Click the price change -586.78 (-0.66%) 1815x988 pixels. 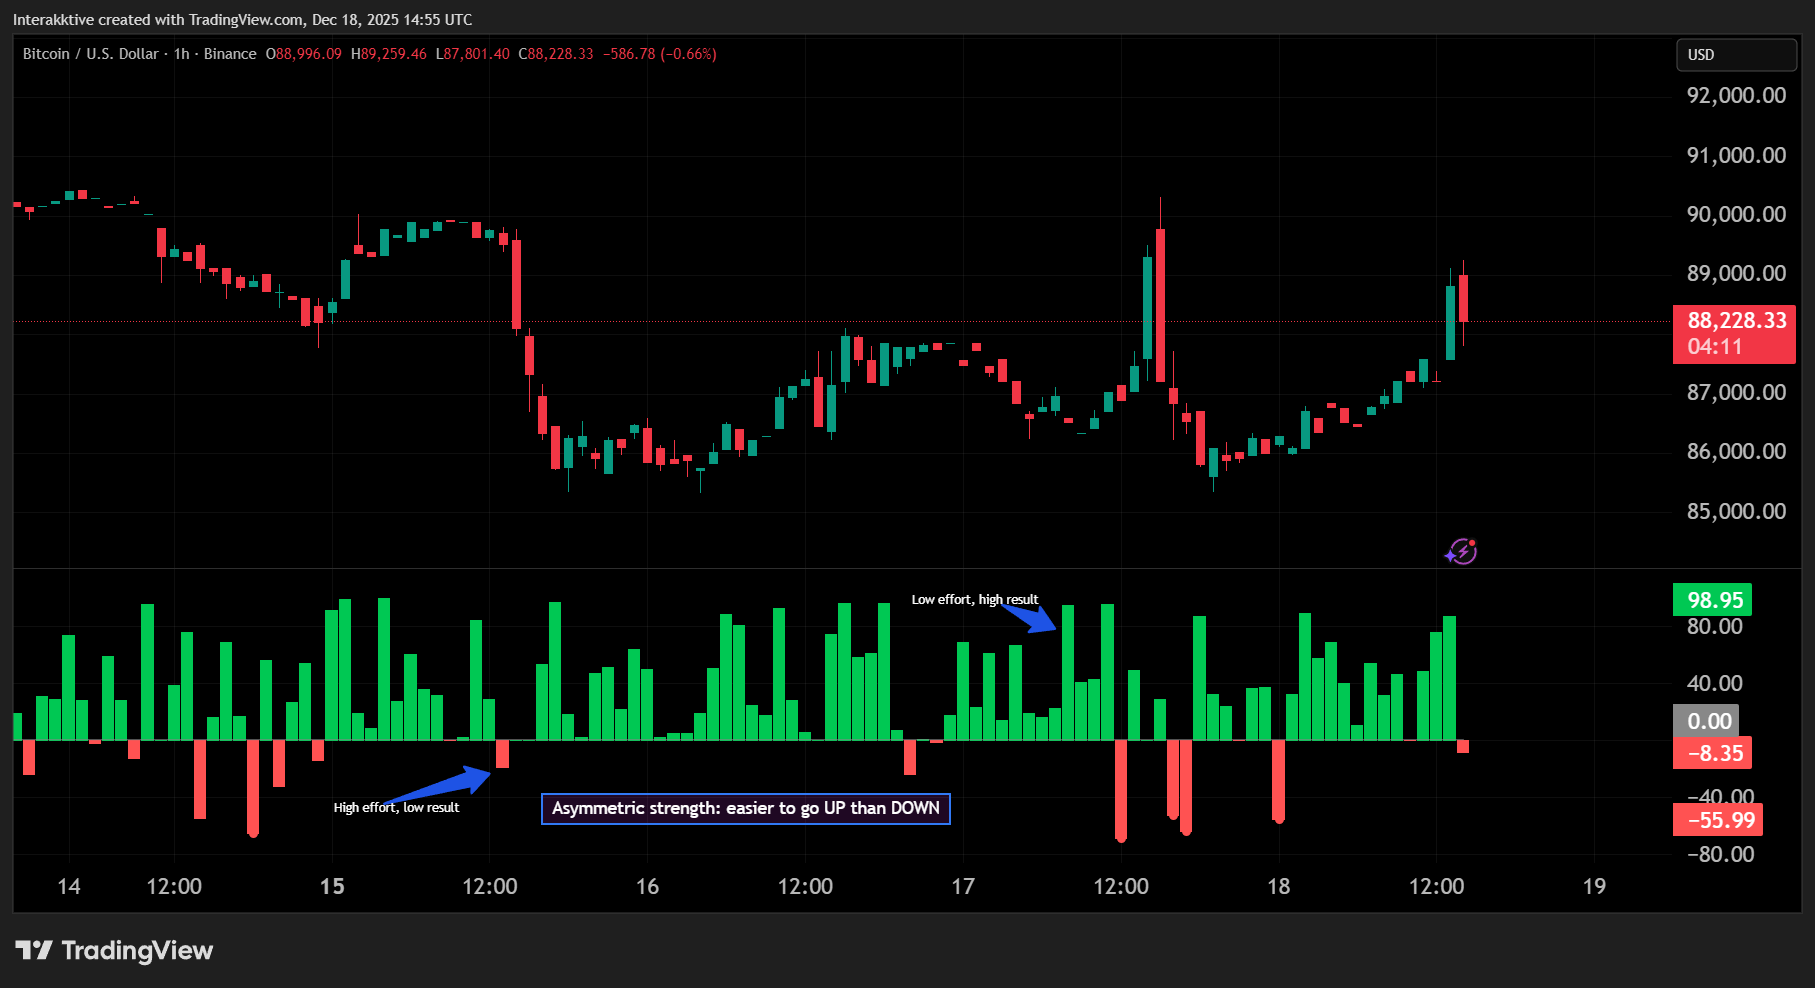pyautogui.click(x=660, y=54)
